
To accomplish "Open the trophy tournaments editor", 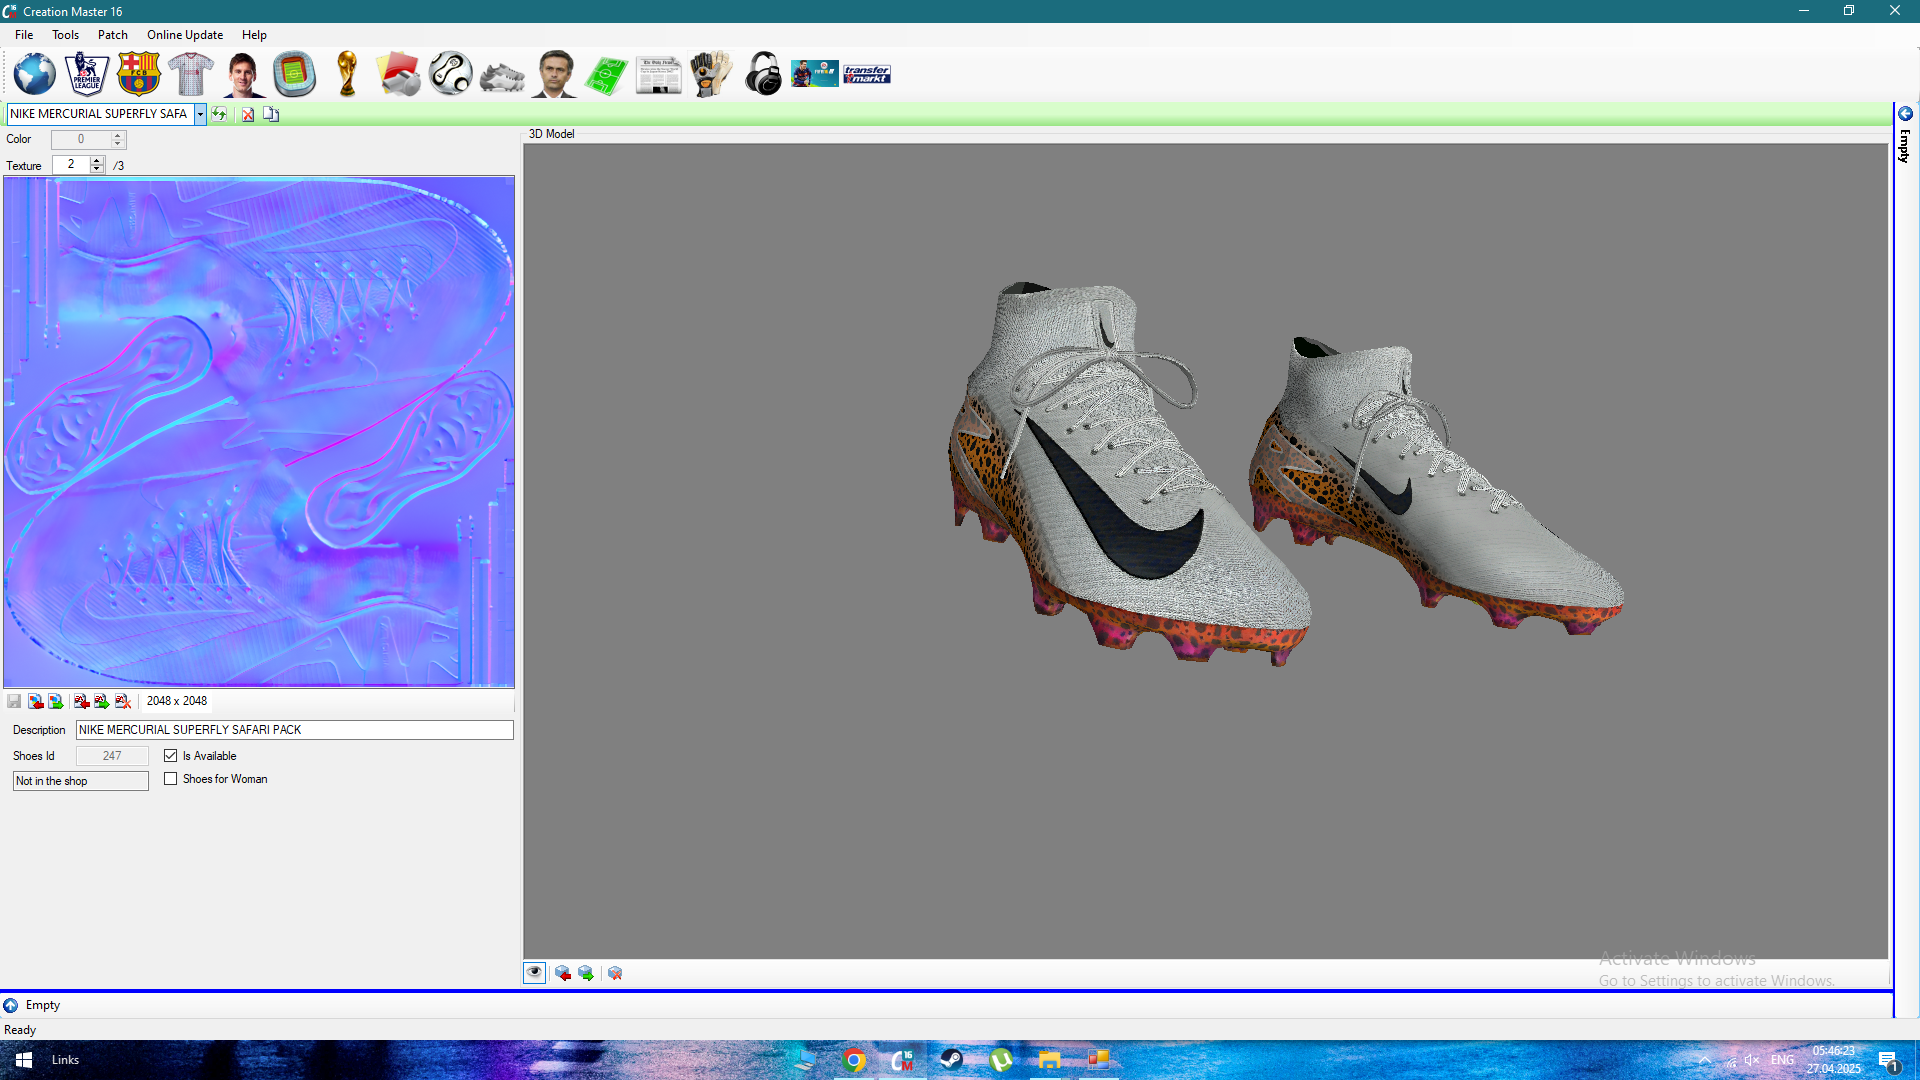I will [347, 74].
